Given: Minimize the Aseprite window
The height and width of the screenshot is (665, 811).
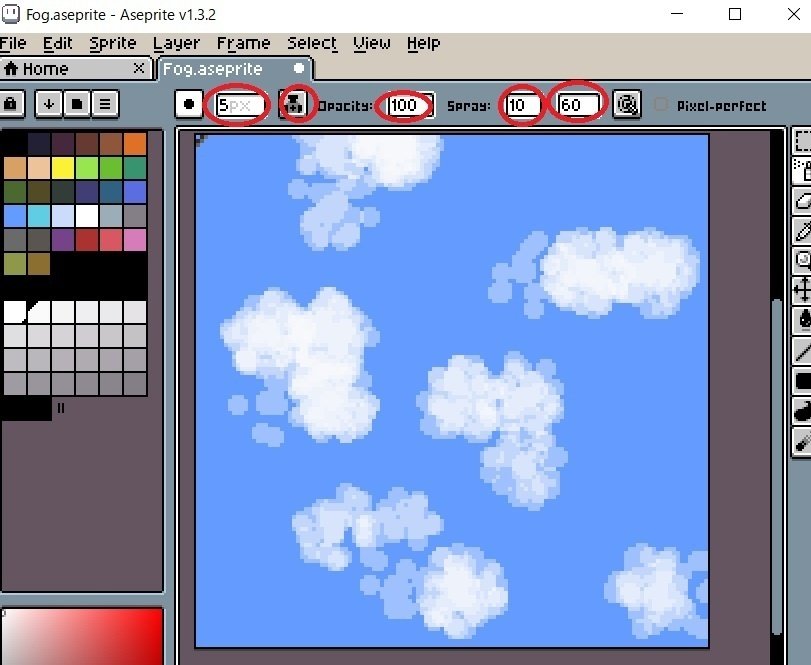Looking at the screenshot, I should click(x=677, y=14).
